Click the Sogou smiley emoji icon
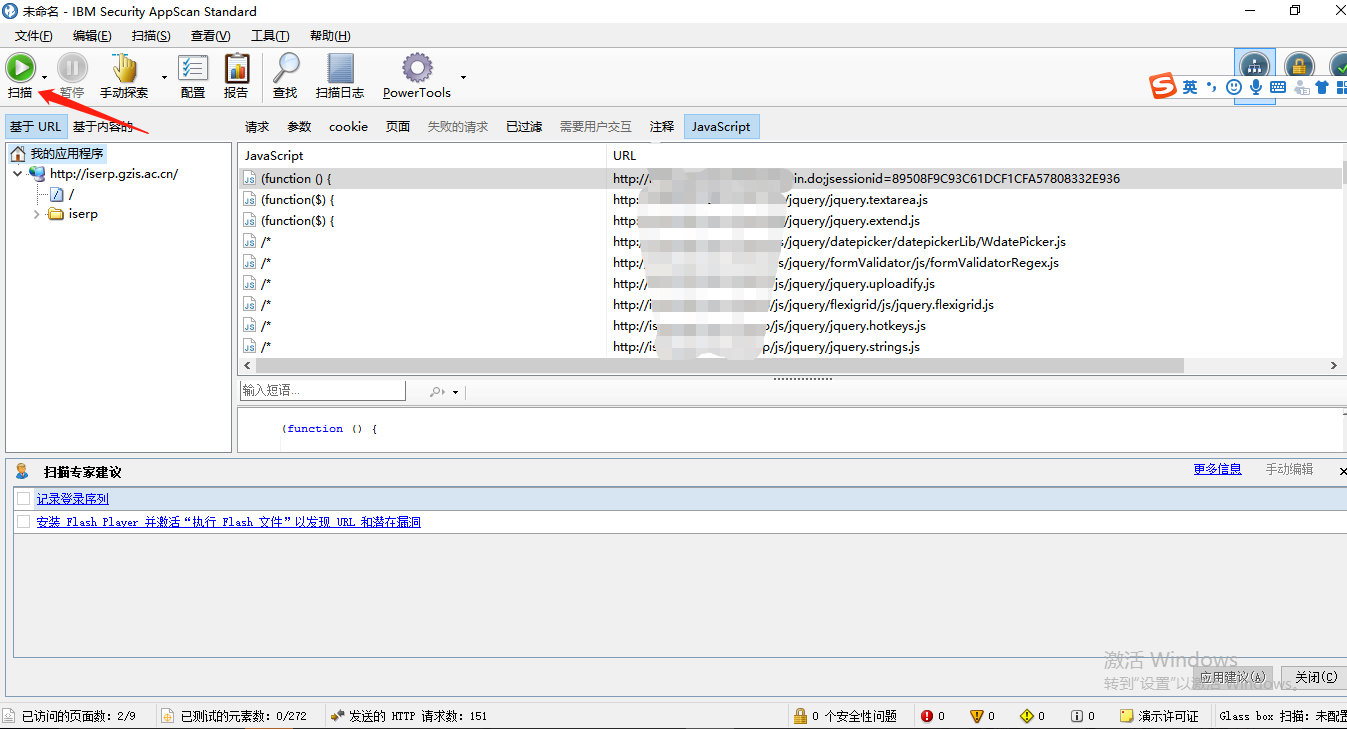 coord(1234,87)
